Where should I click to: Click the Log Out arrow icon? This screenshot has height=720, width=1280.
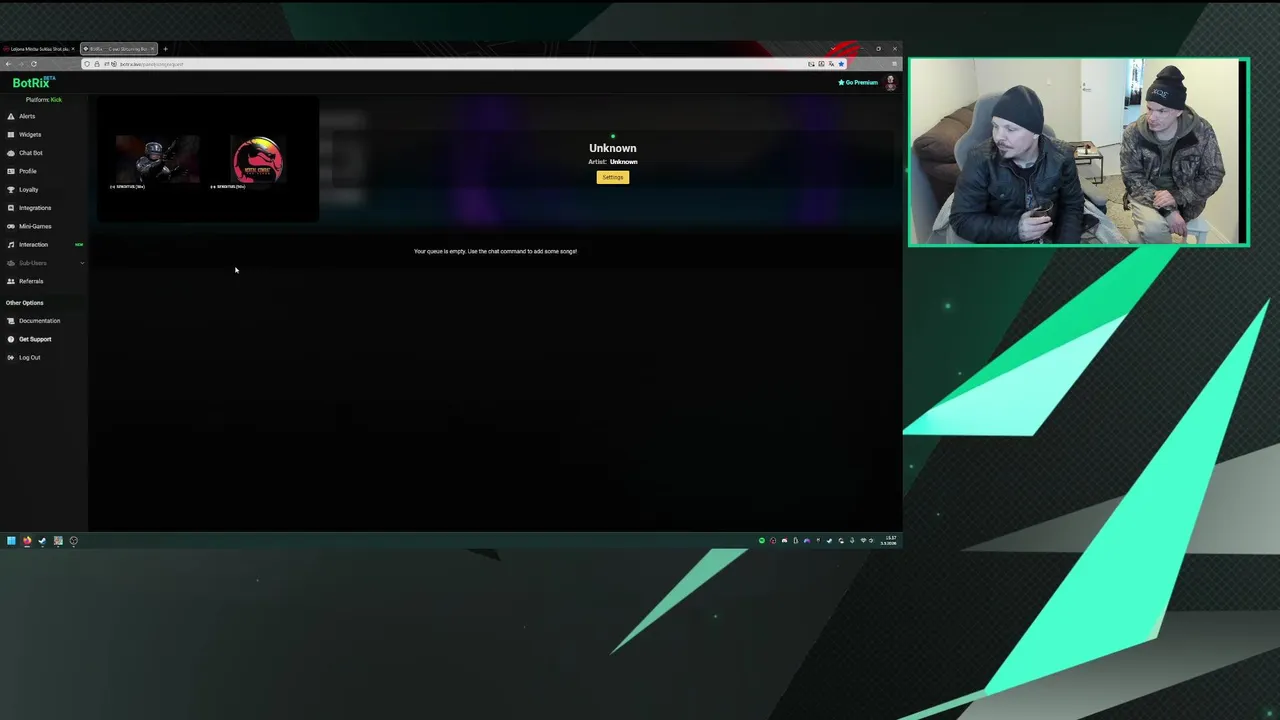[11, 357]
